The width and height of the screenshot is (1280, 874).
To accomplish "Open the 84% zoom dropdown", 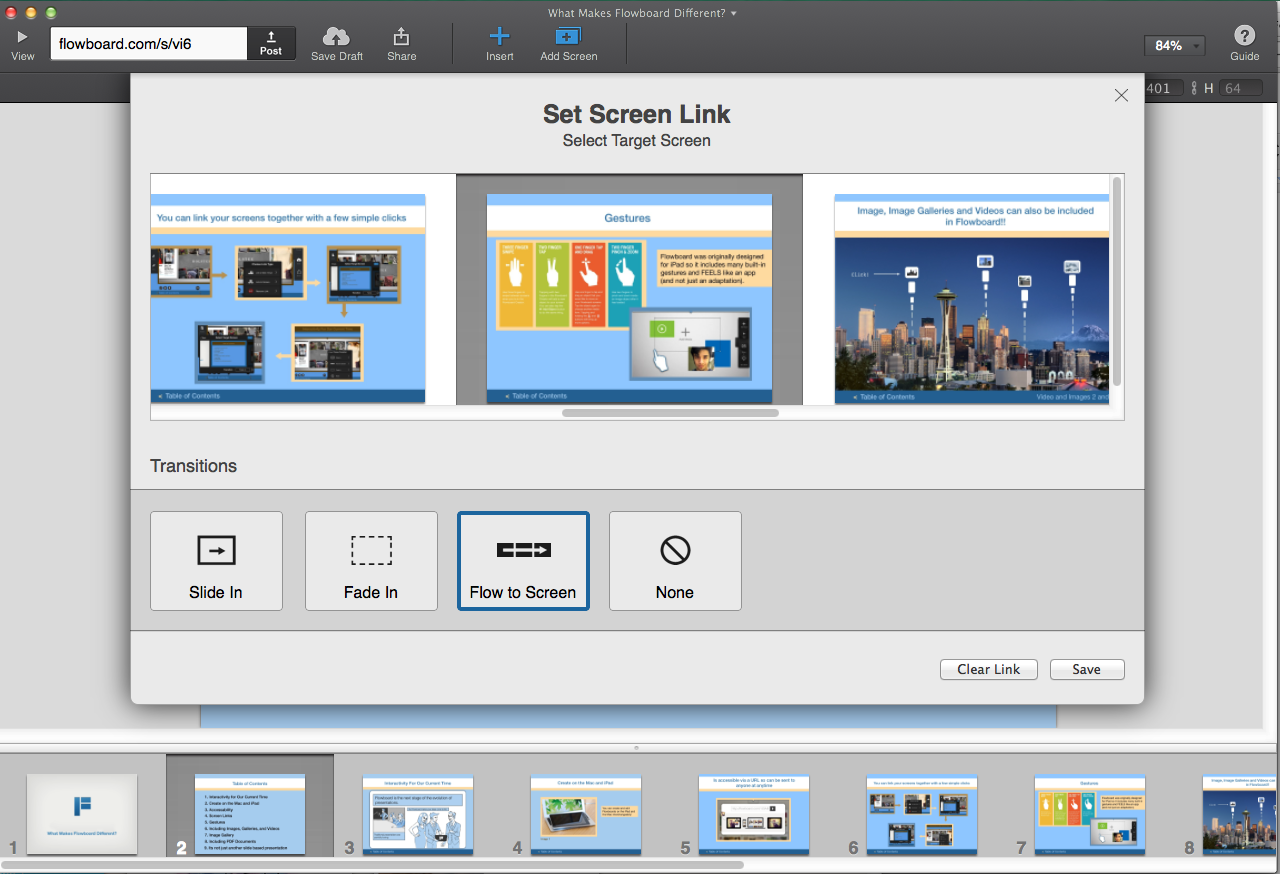I will point(1174,46).
